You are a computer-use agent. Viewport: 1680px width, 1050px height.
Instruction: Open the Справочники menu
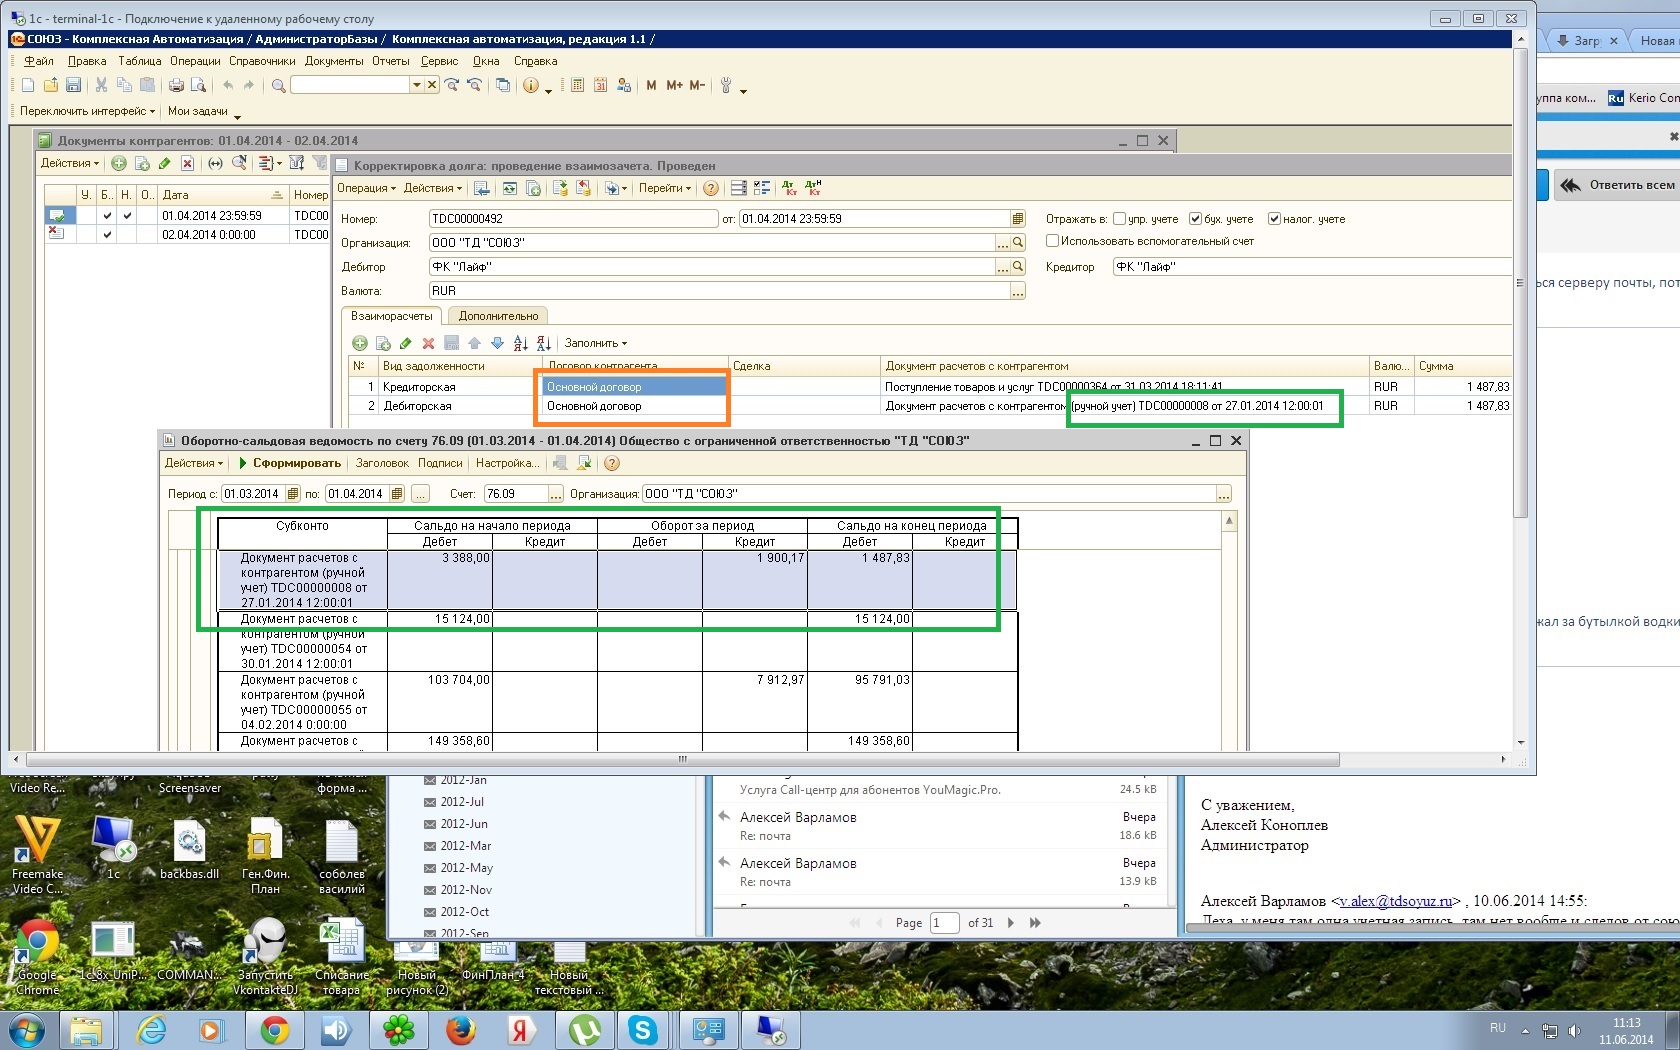click(262, 61)
